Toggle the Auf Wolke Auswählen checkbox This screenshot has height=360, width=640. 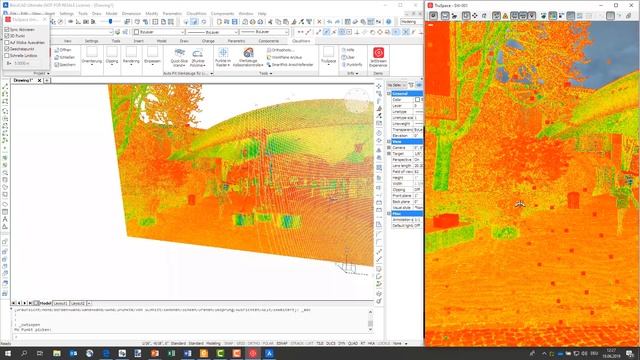tap(7, 42)
